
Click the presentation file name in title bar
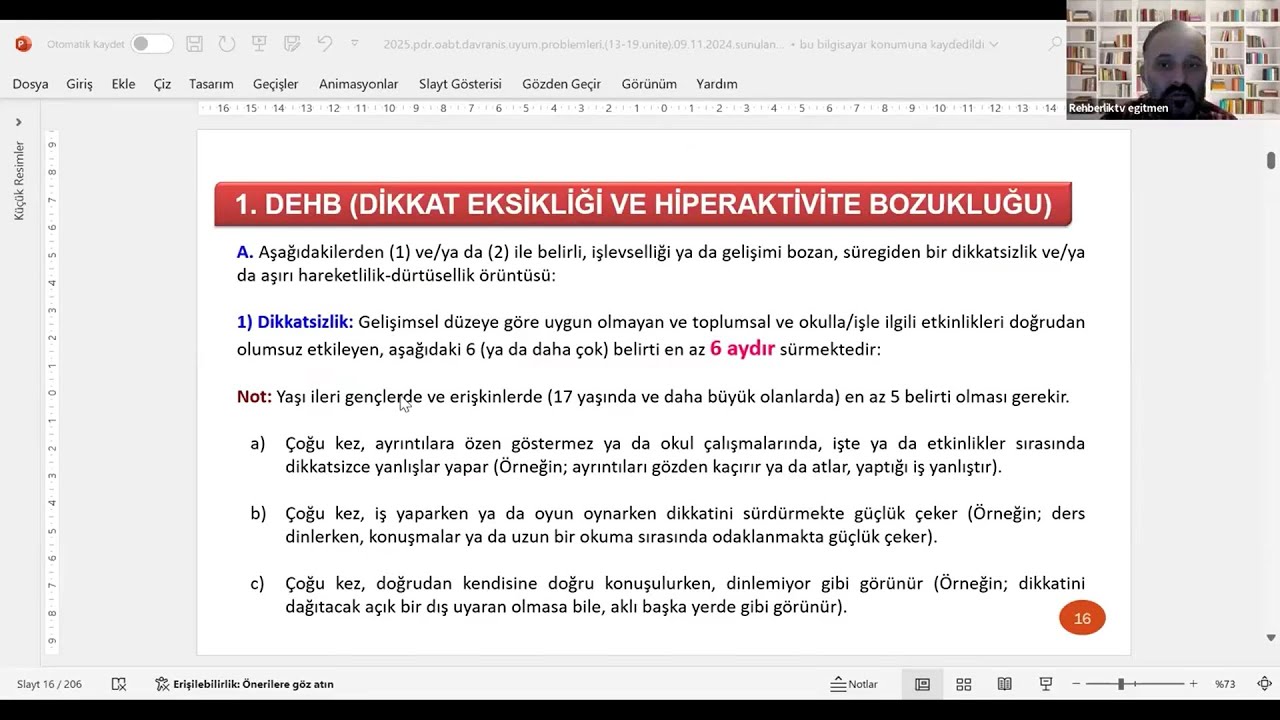(584, 44)
